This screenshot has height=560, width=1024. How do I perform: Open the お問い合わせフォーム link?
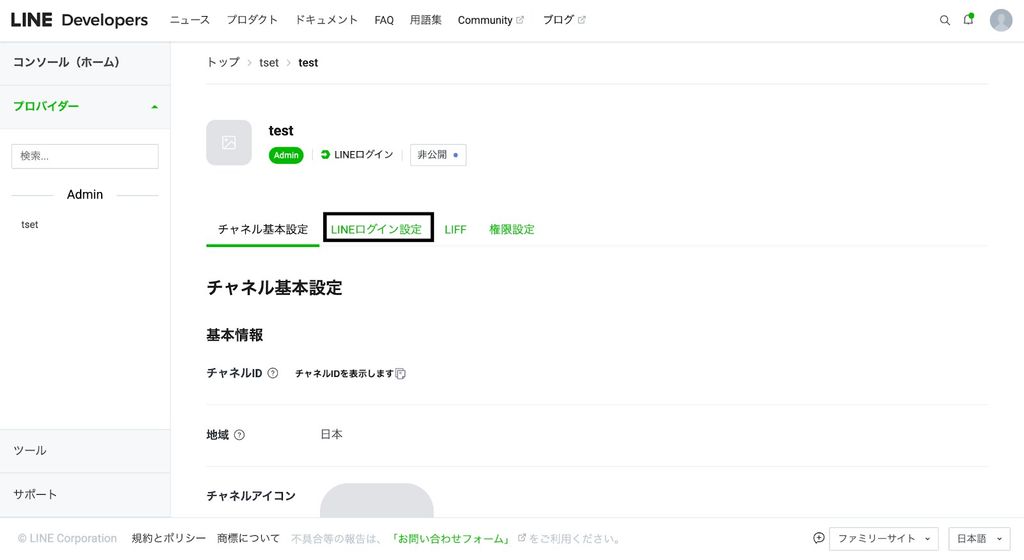(x=450, y=538)
